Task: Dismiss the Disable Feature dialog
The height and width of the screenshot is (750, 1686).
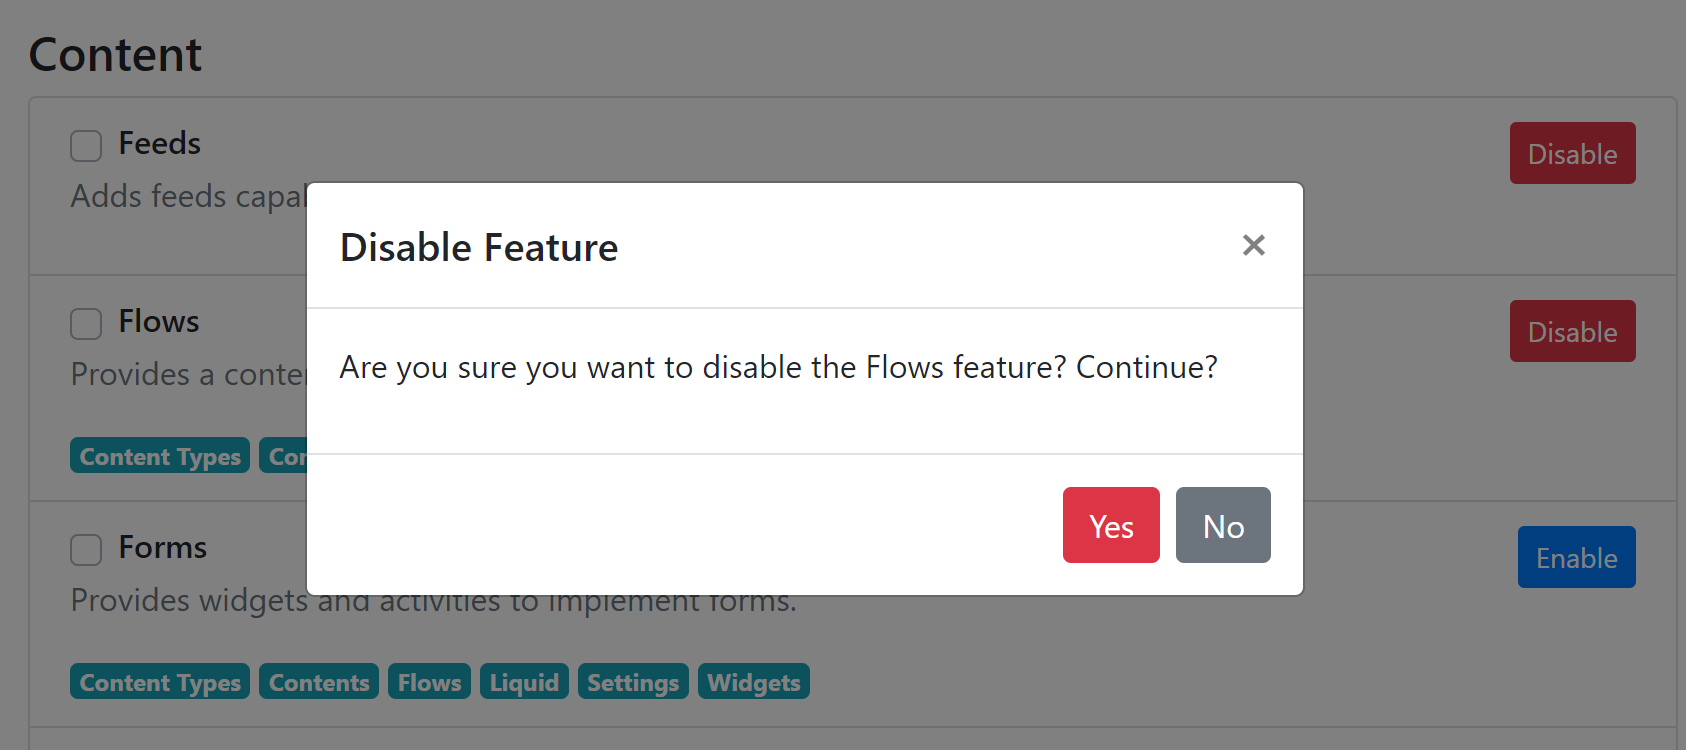Action: coord(1253,245)
